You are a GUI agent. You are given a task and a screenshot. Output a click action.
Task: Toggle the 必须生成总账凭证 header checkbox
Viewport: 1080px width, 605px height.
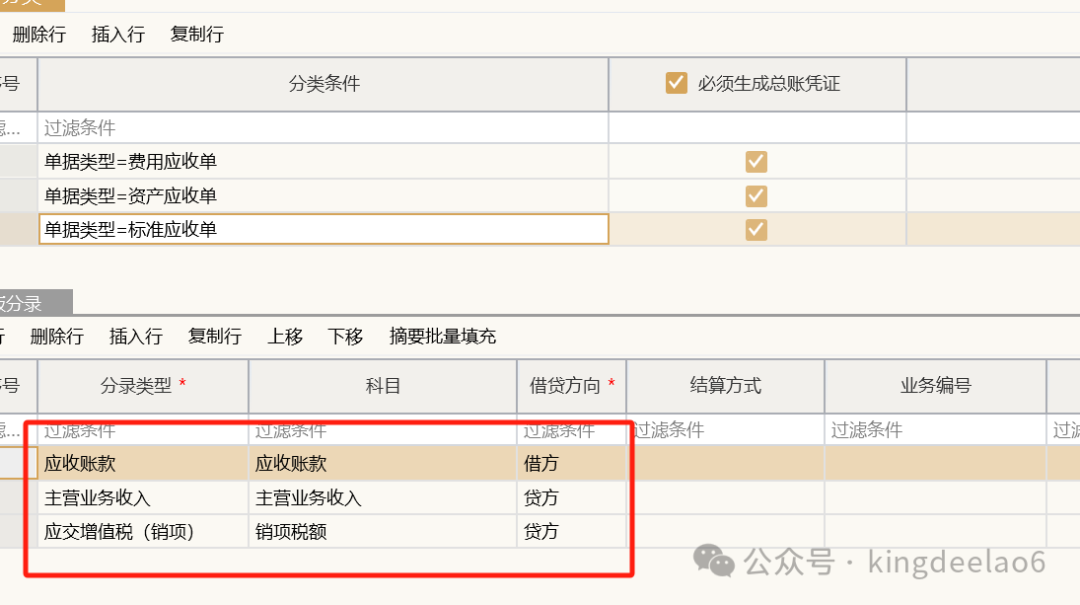(677, 84)
